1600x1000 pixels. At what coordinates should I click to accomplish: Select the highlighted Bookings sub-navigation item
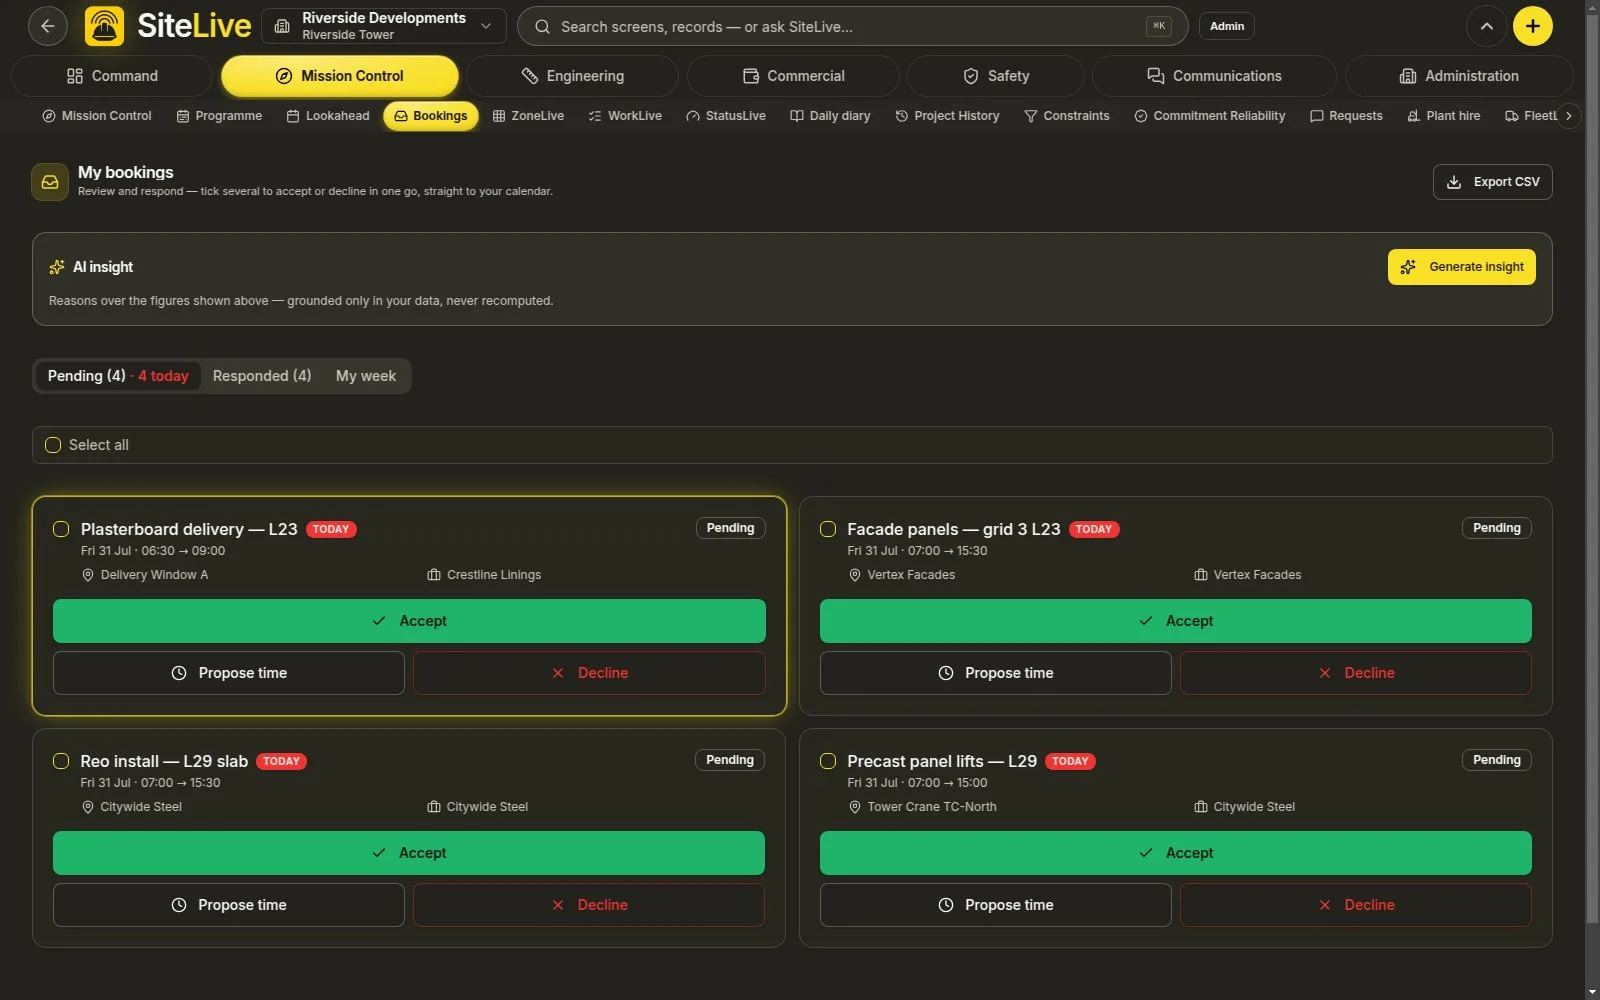tap(431, 116)
